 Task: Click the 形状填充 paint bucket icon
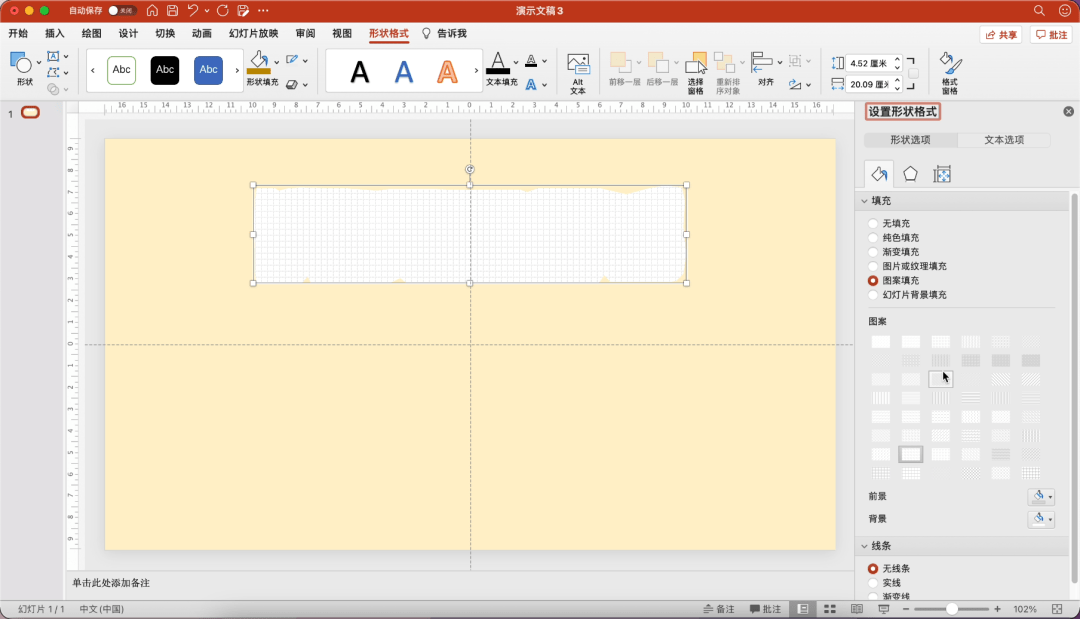point(259,61)
